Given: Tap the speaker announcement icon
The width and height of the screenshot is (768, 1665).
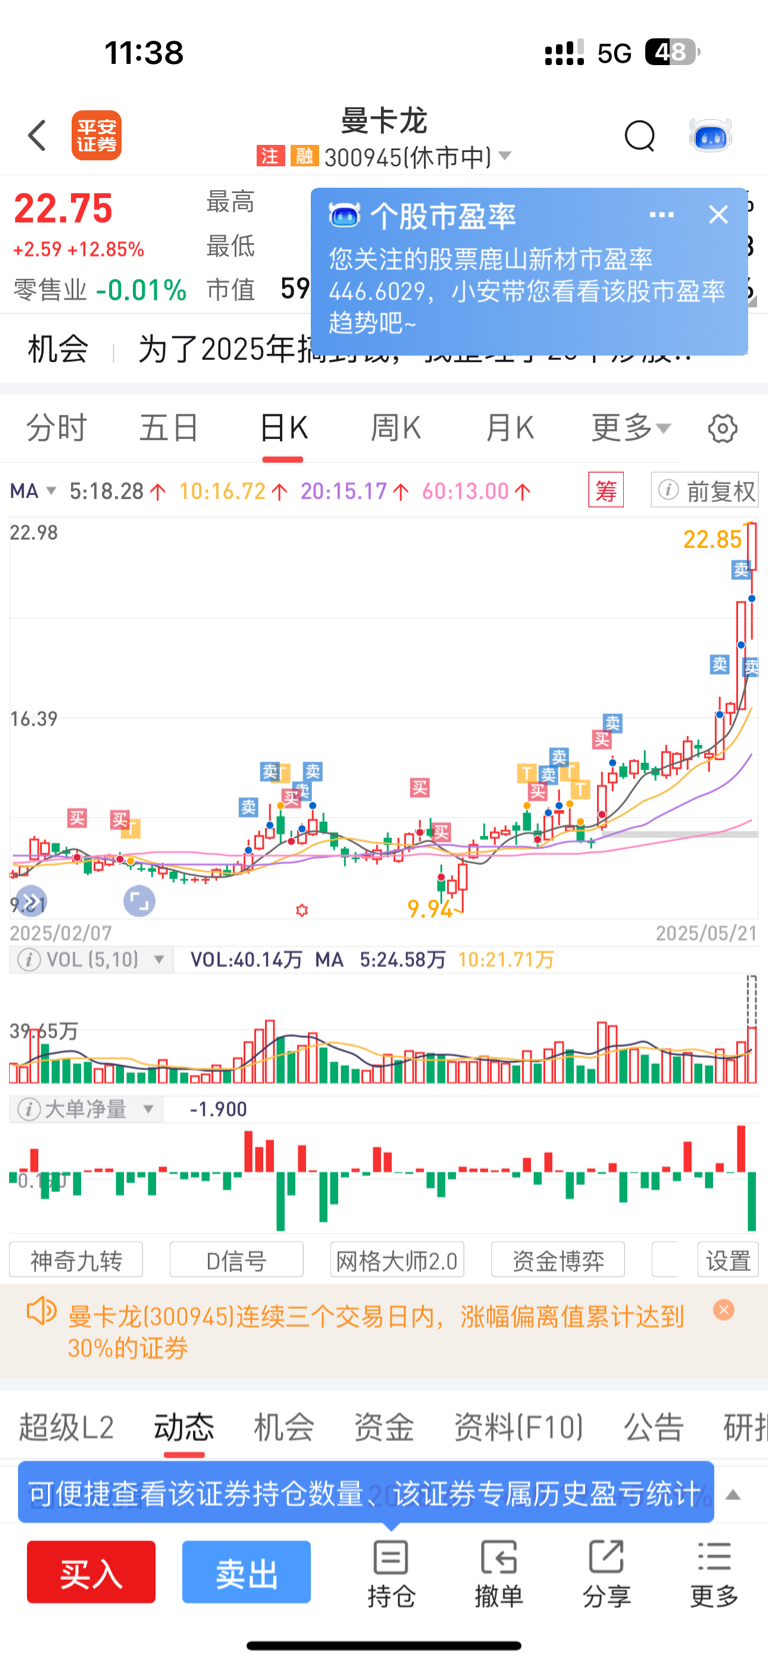Looking at the screenshot, I should [41, 1310].
